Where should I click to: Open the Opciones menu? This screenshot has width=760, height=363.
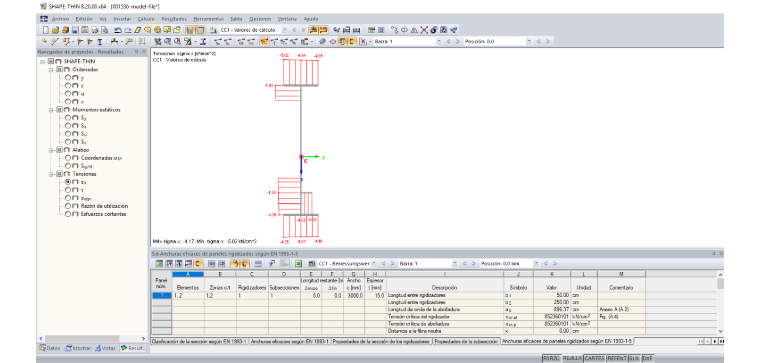pos(260,19)
